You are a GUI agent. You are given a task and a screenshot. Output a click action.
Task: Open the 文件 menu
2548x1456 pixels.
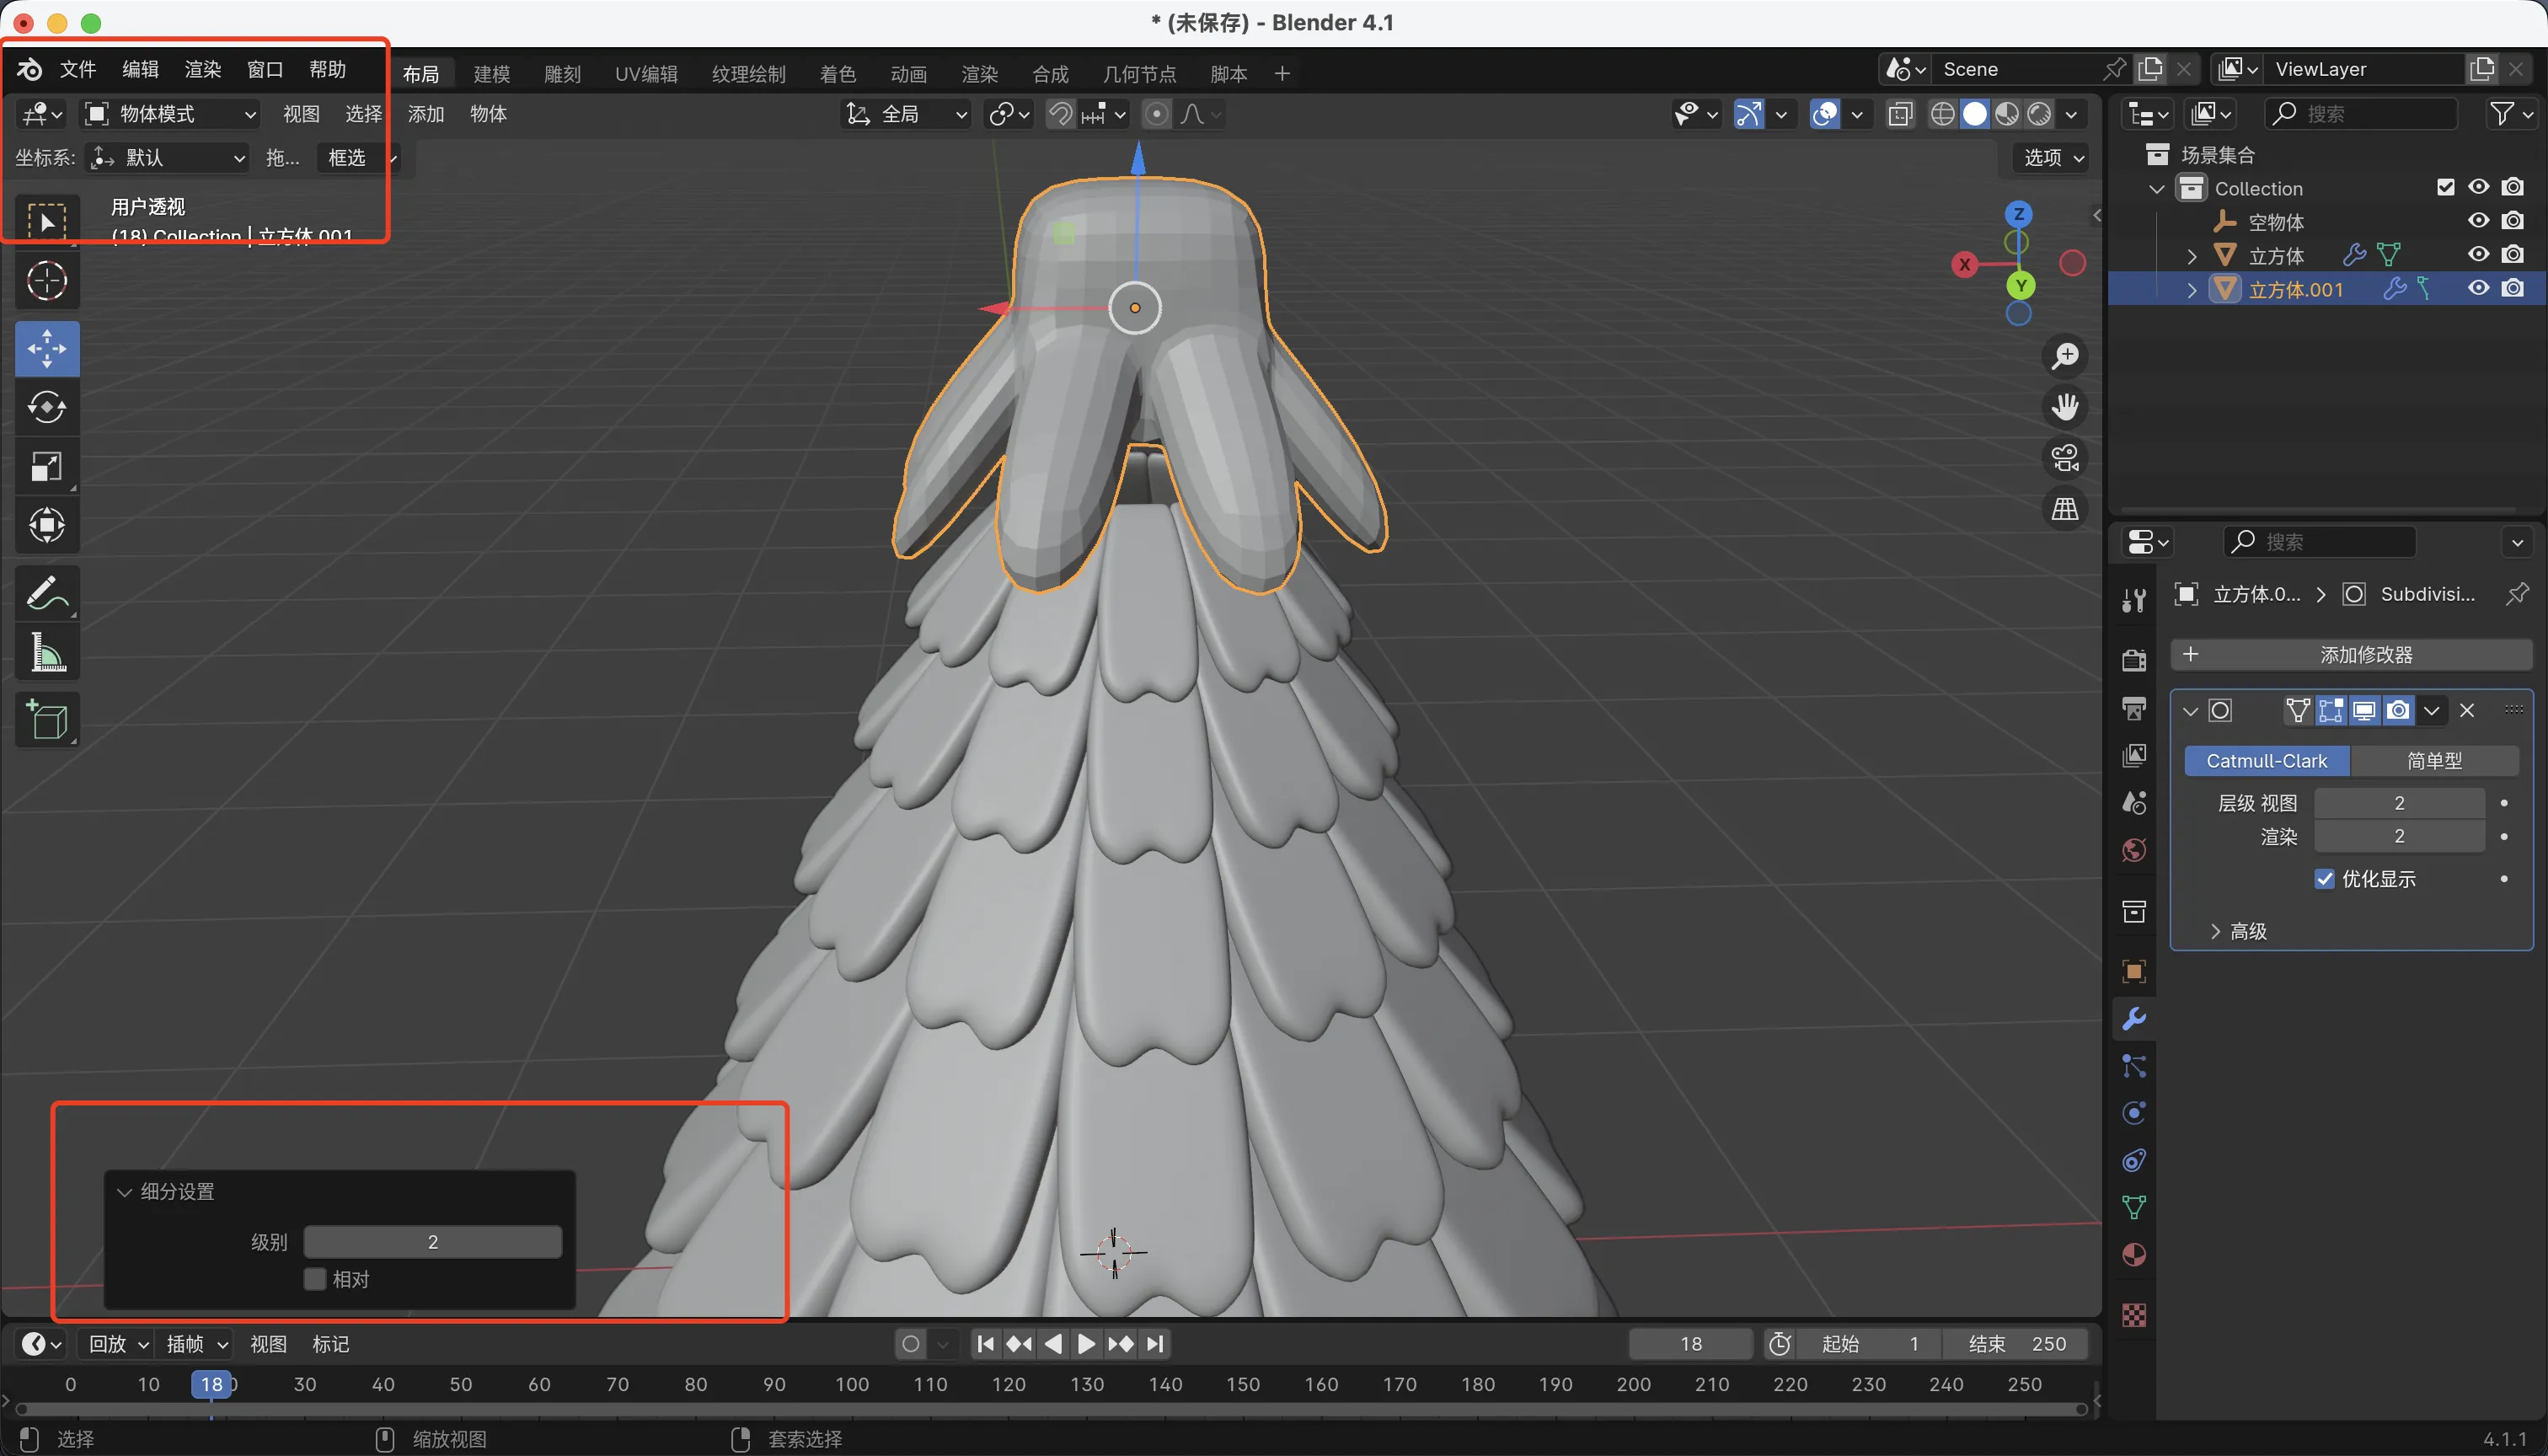tap(77, 69)
